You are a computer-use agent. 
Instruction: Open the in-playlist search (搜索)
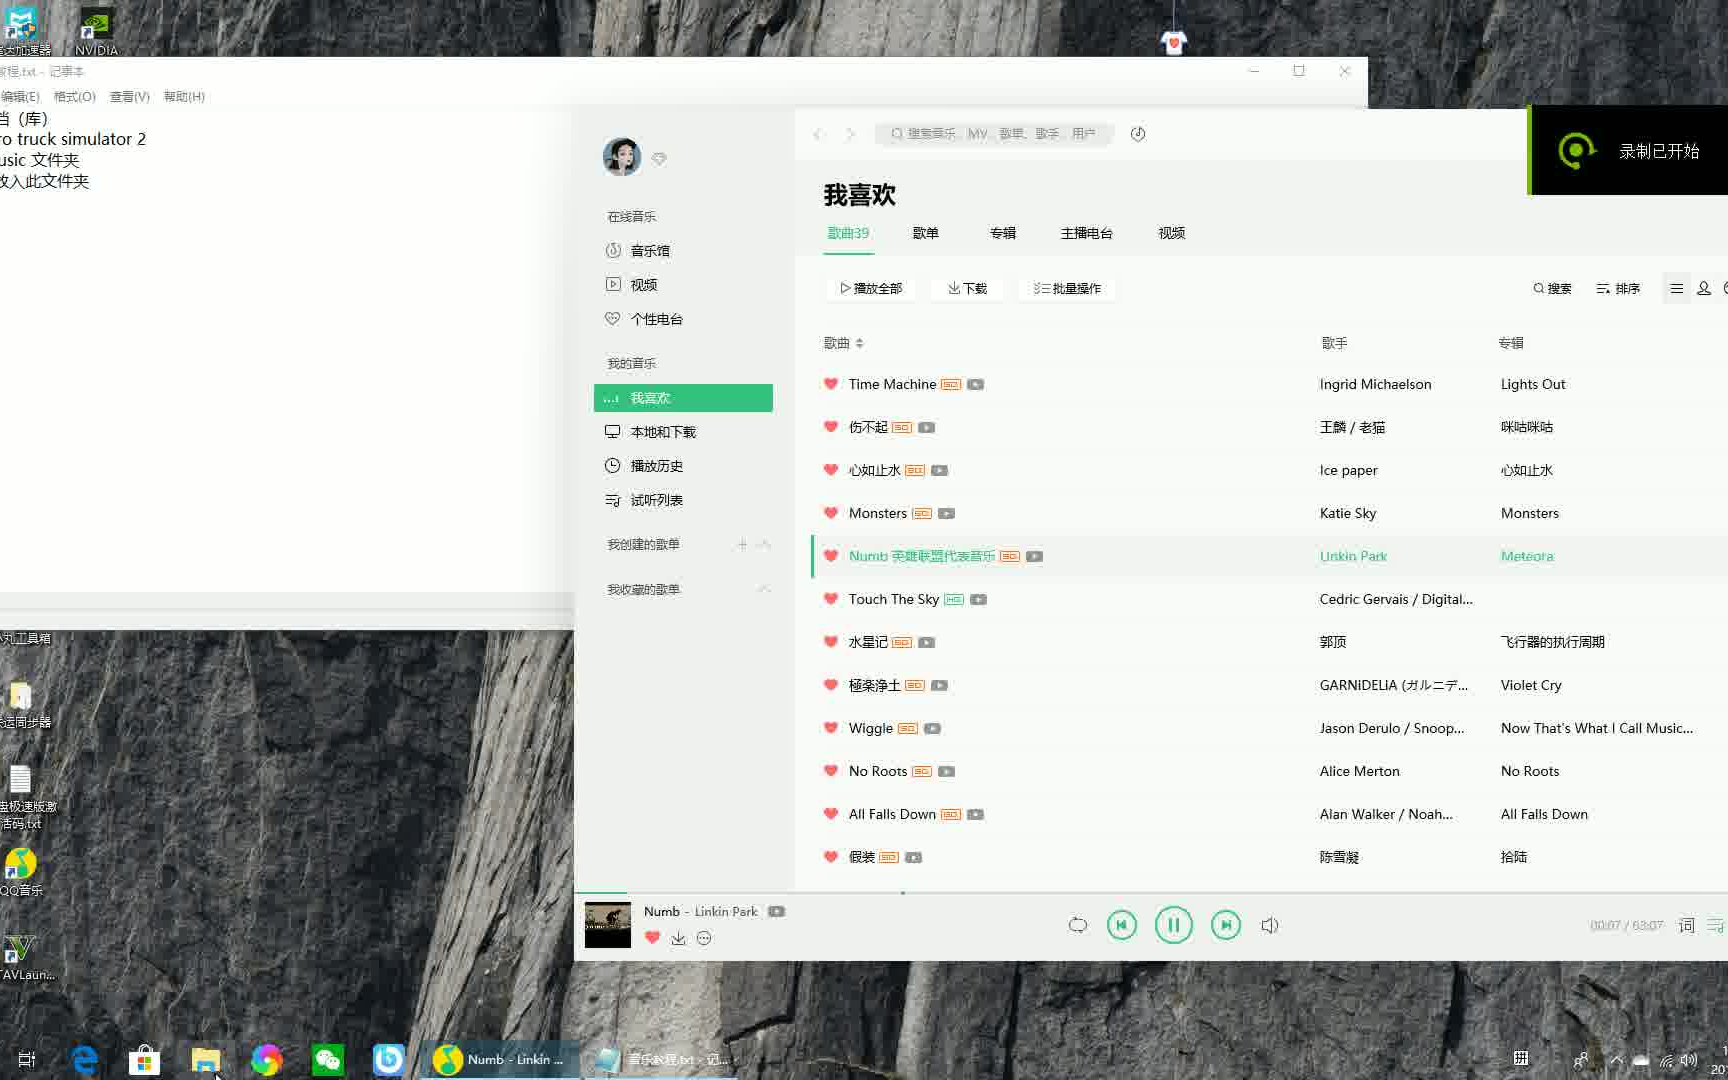coord(1551,288)
